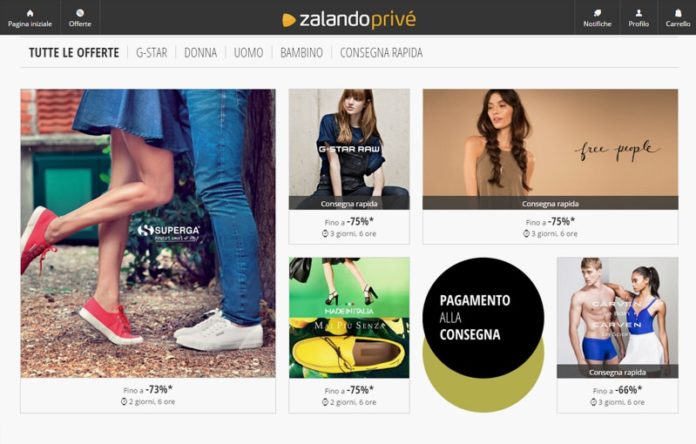Open Notifiche notifications icon
Screen dimensions: 696x444
tap(597, 13)
